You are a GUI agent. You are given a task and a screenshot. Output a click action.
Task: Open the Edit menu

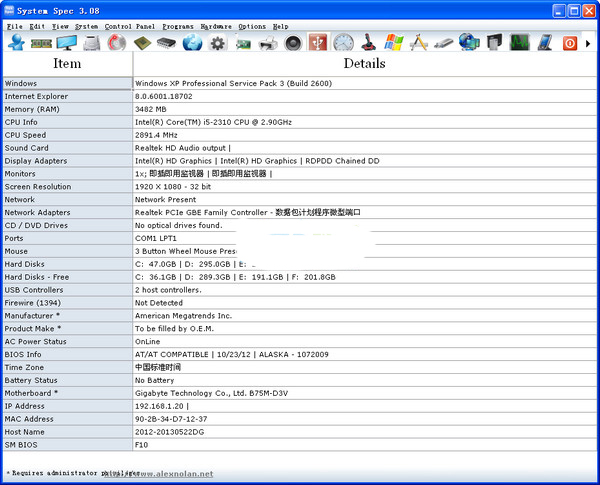pyautogui.click(x=37, y=26)
